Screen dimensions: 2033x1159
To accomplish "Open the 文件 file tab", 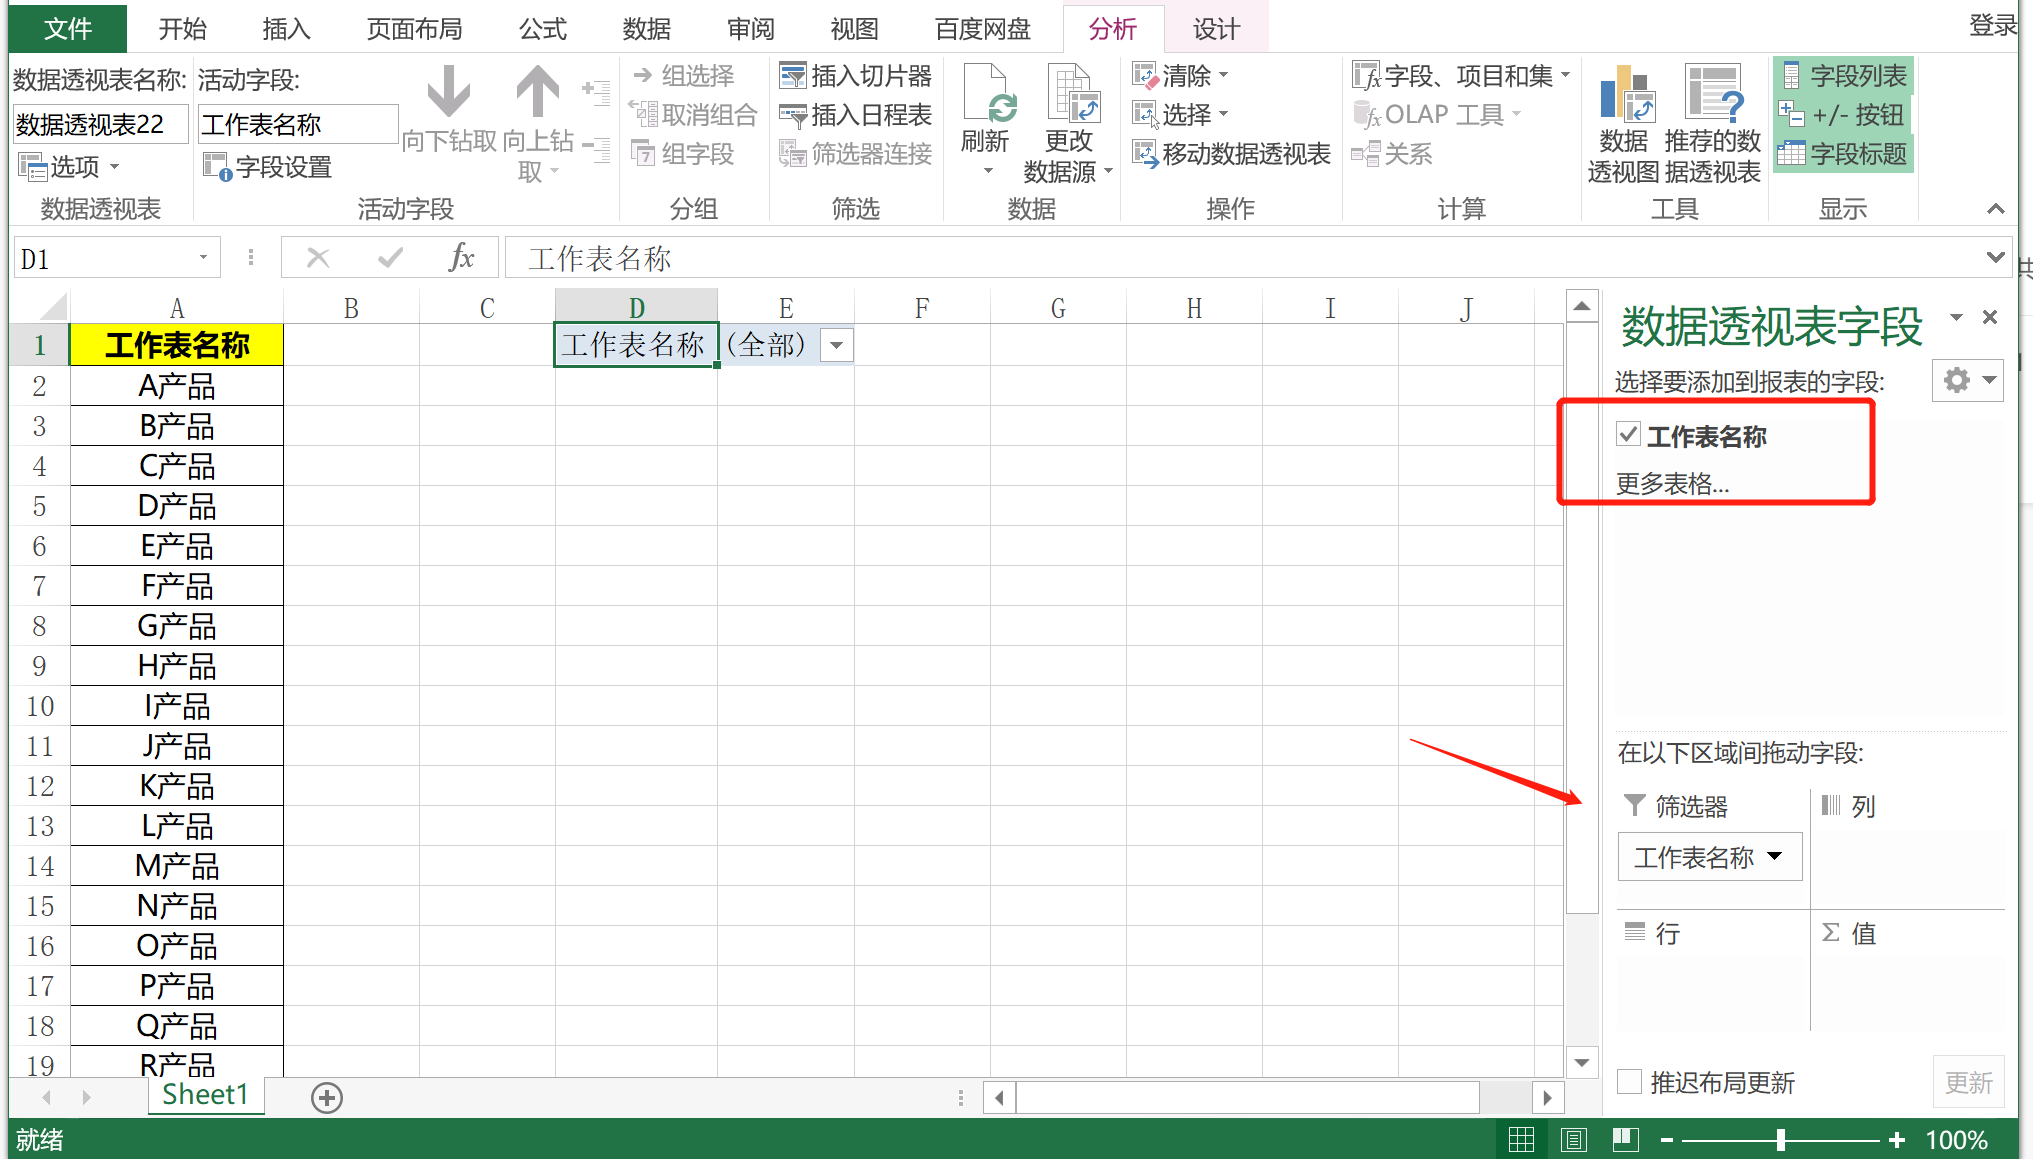I will click(68, 28).
